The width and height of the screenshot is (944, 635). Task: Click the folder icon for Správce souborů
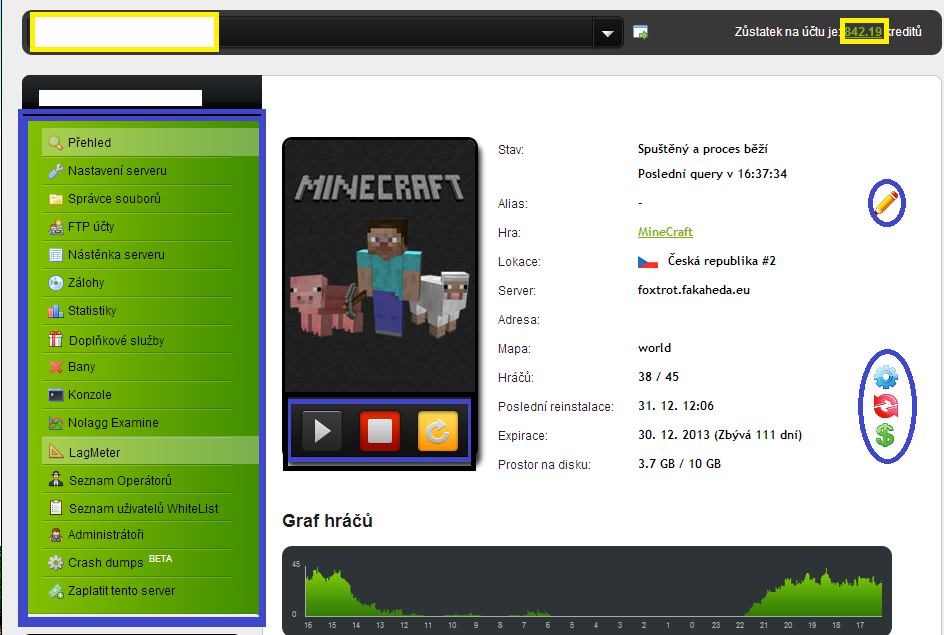[x=55, y=199]
